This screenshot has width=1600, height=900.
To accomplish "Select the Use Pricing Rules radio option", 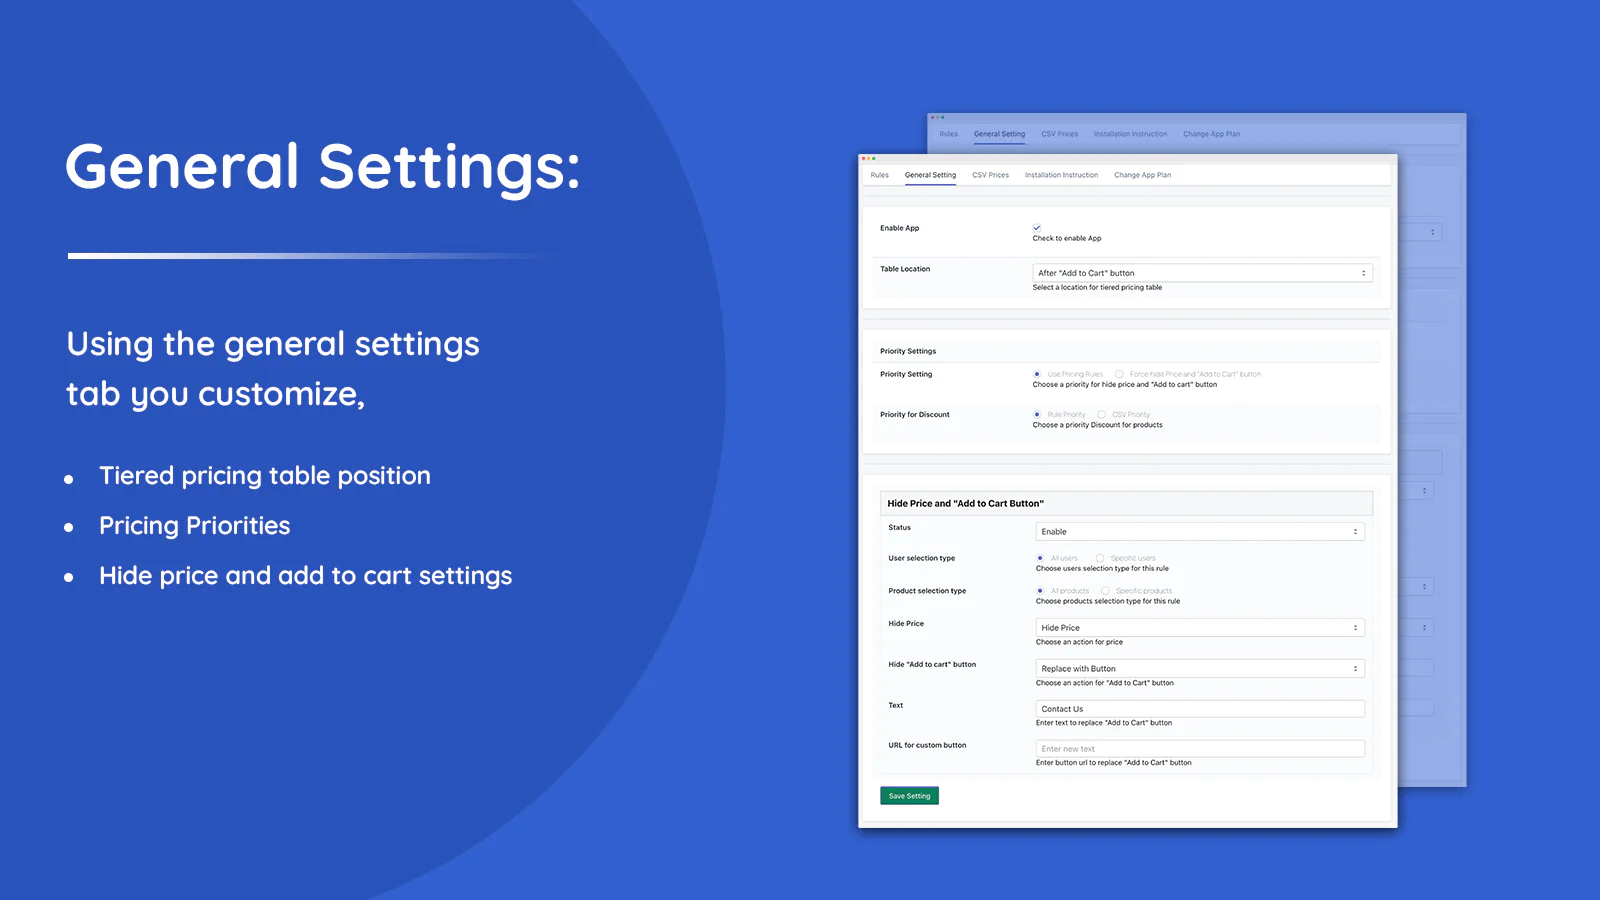I will [1038, 374].
